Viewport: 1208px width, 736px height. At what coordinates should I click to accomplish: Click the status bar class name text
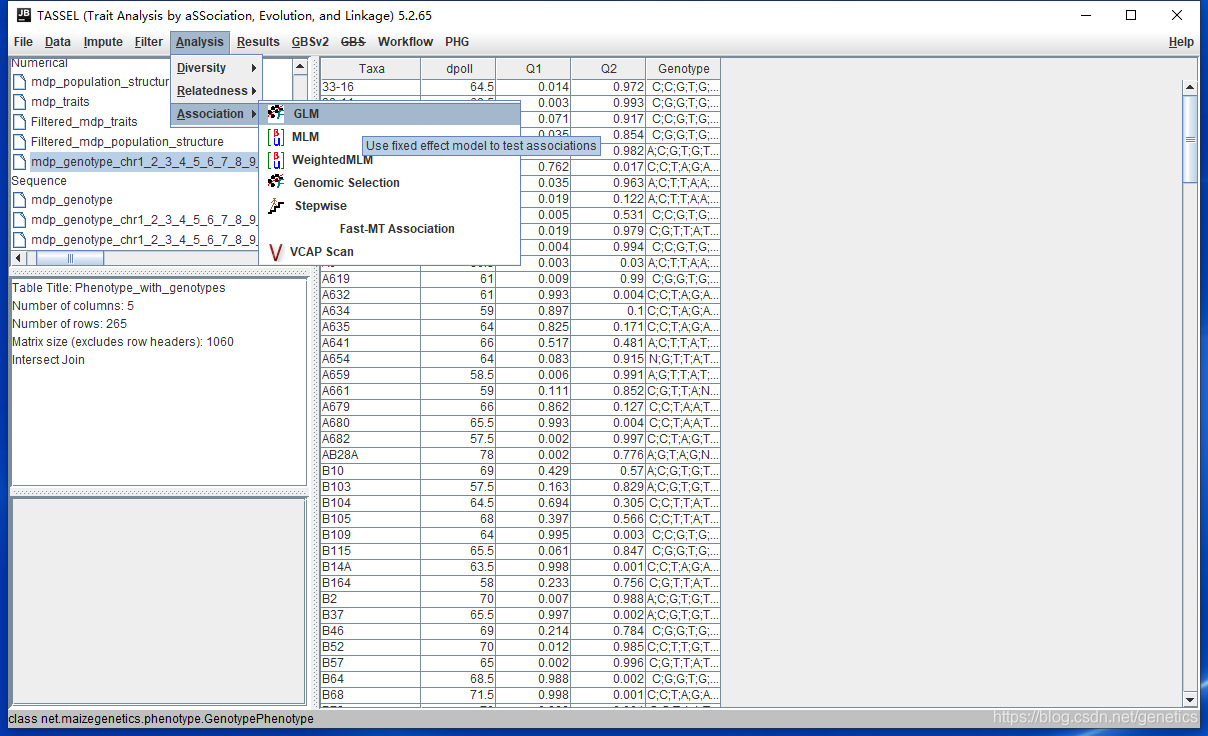(x=161, y=719)
